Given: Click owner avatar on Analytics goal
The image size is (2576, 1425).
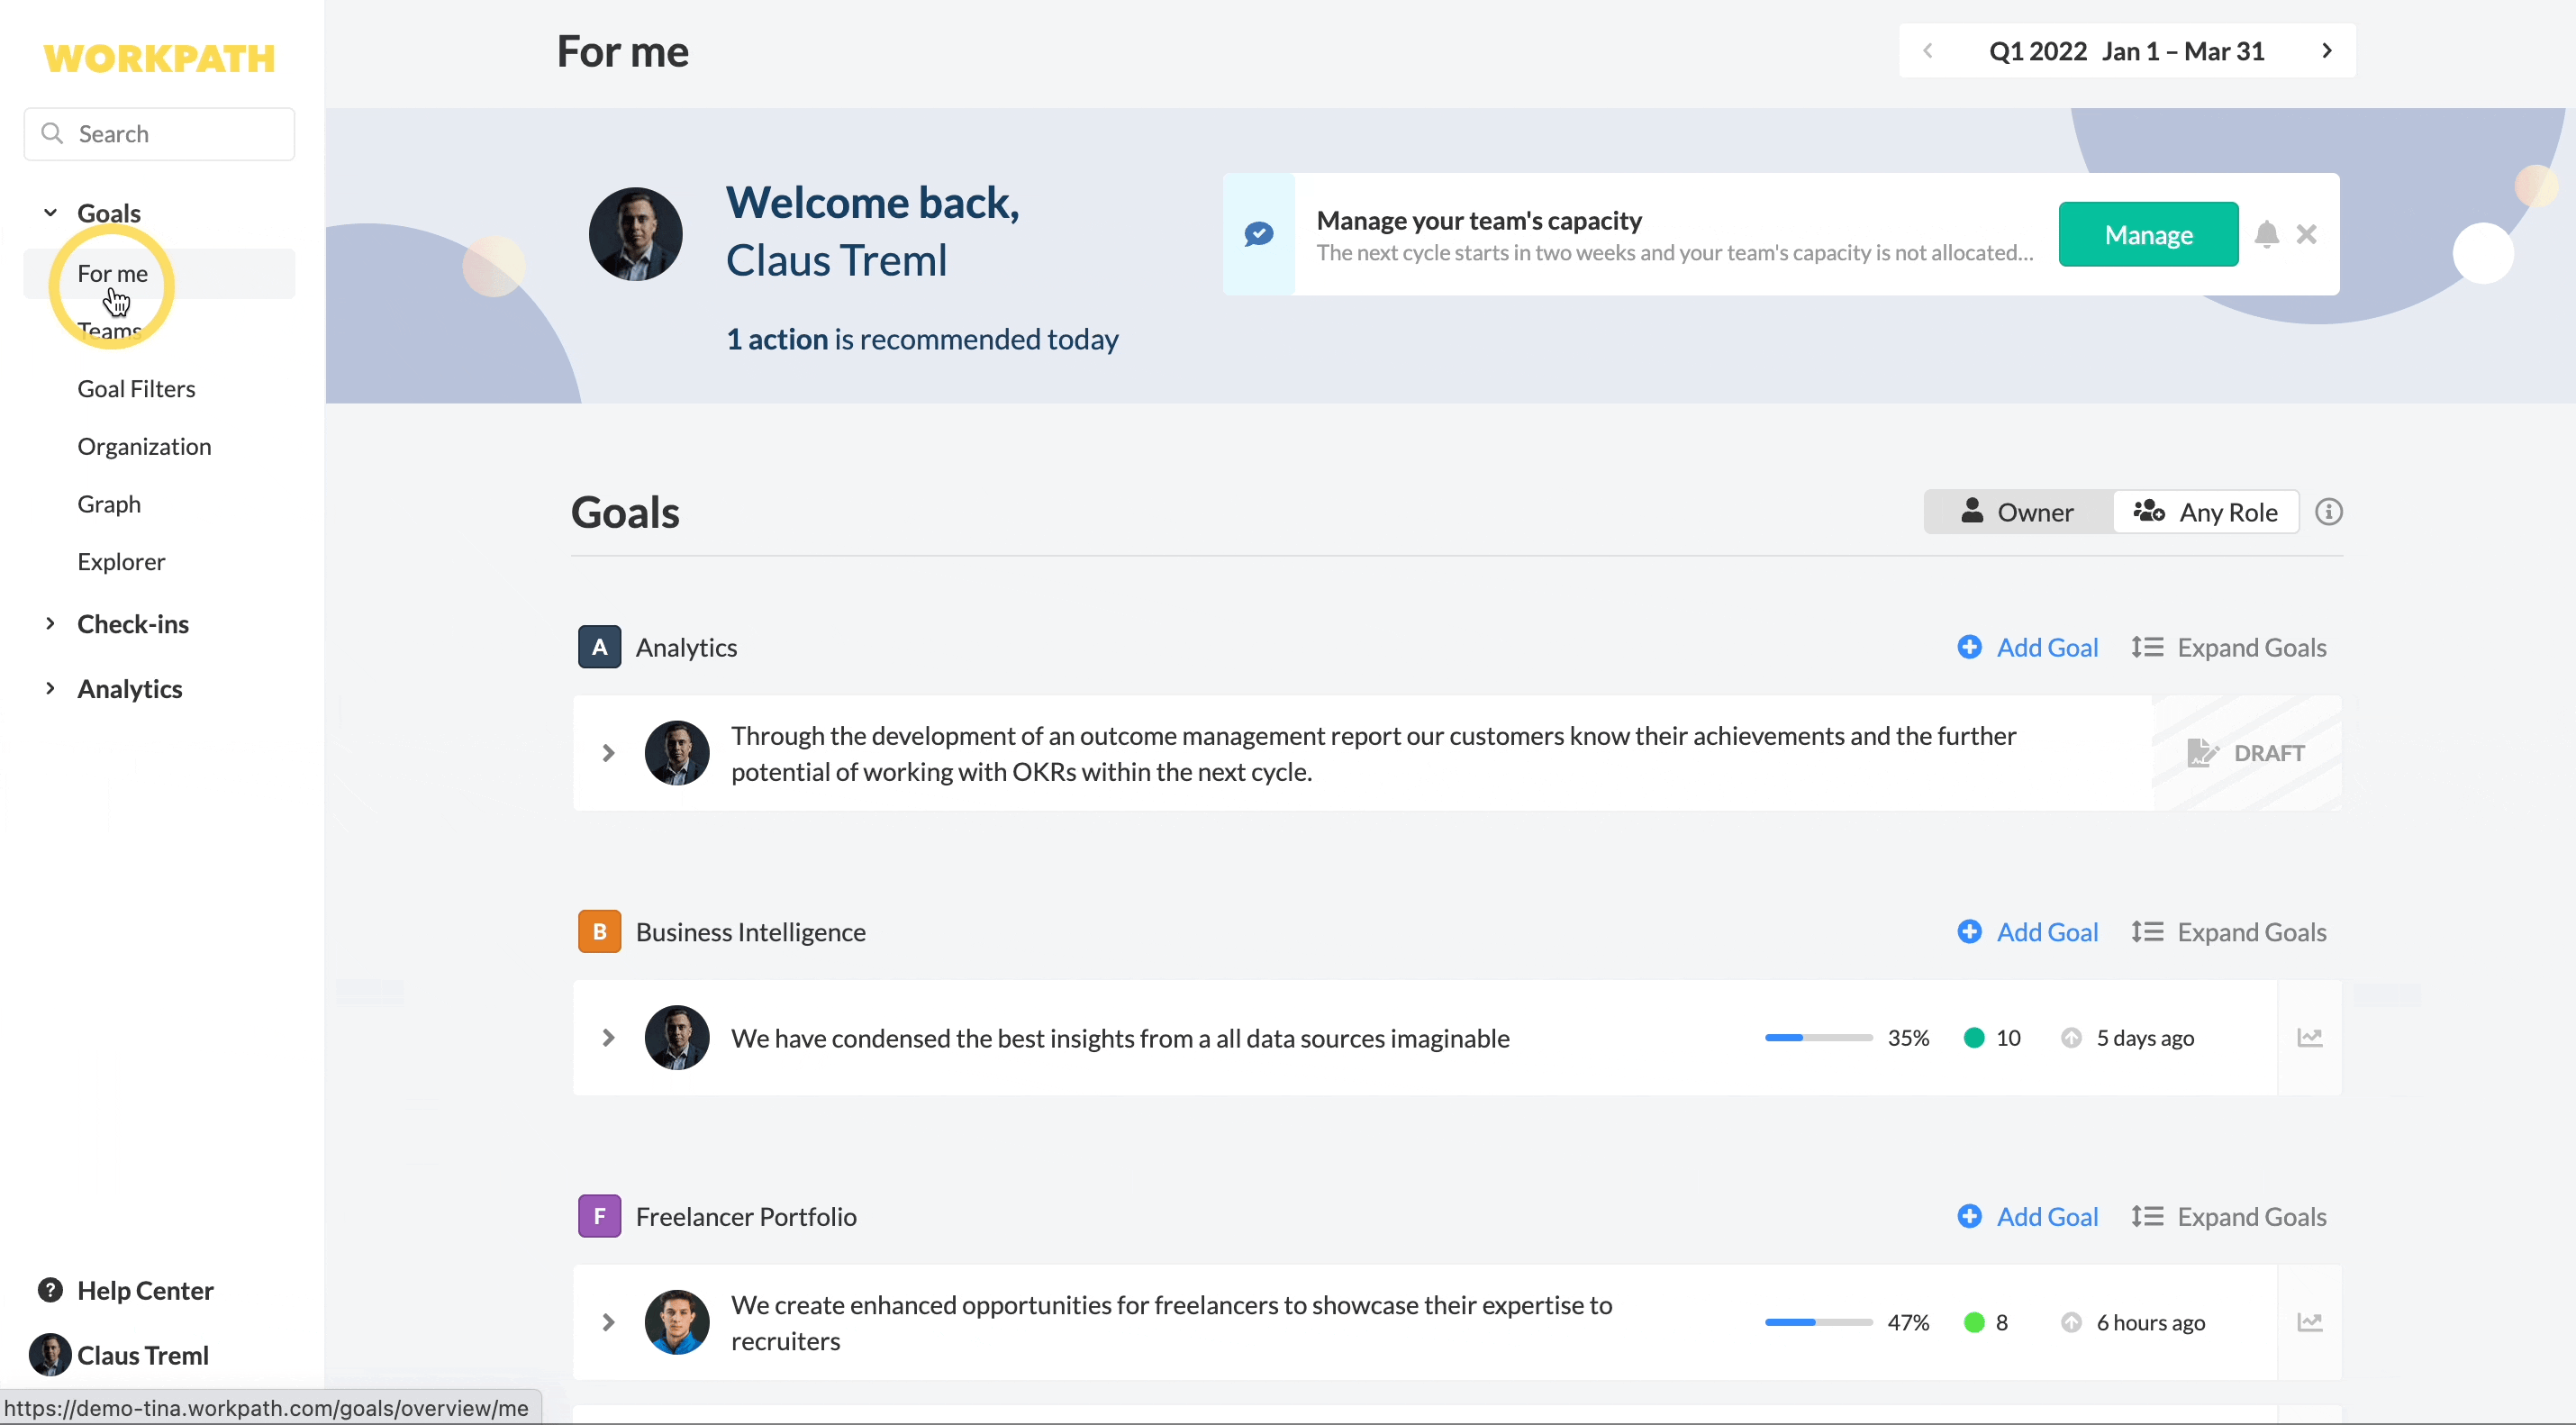Looking at the screenshot, I should (x=677, y=752).
